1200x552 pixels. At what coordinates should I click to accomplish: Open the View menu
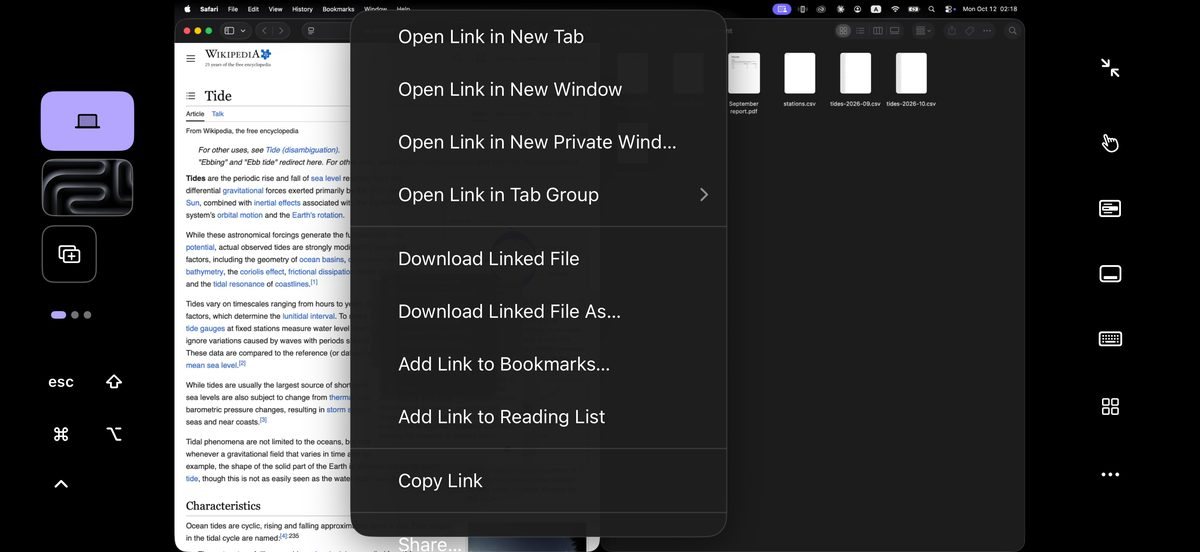[276, 9]
